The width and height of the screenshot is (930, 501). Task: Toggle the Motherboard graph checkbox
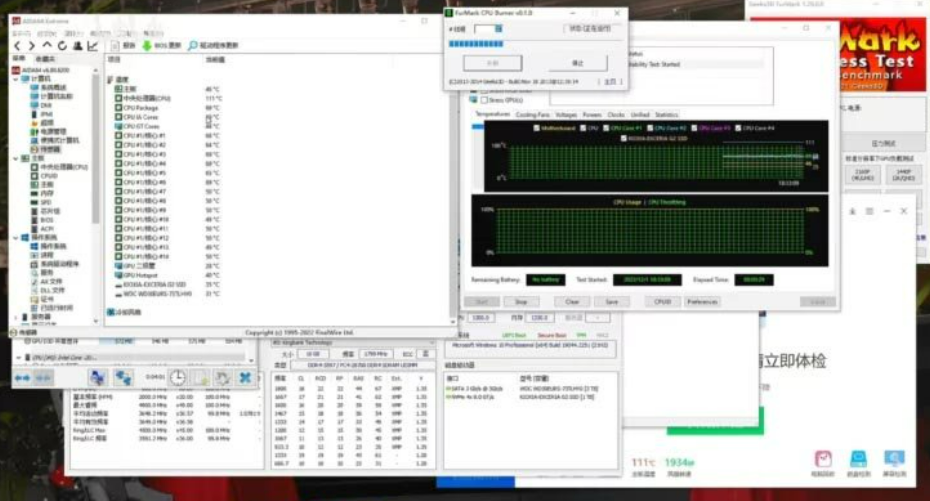[536, 128]
